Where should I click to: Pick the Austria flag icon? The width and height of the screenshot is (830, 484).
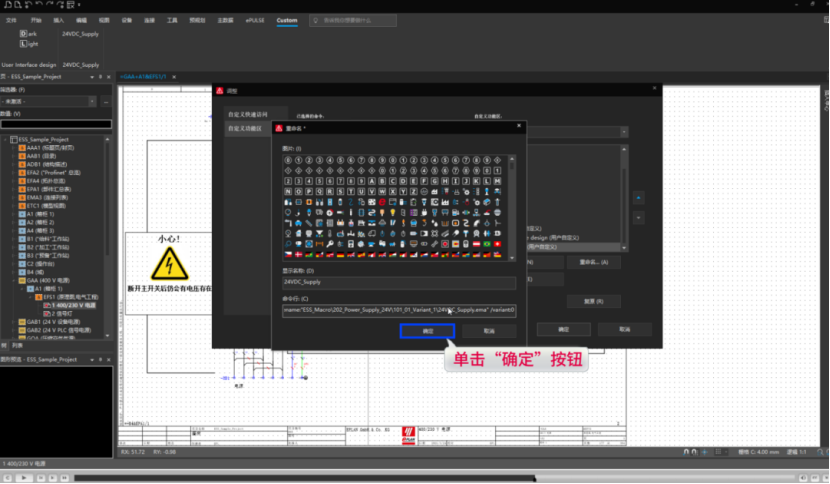(476, 244)
